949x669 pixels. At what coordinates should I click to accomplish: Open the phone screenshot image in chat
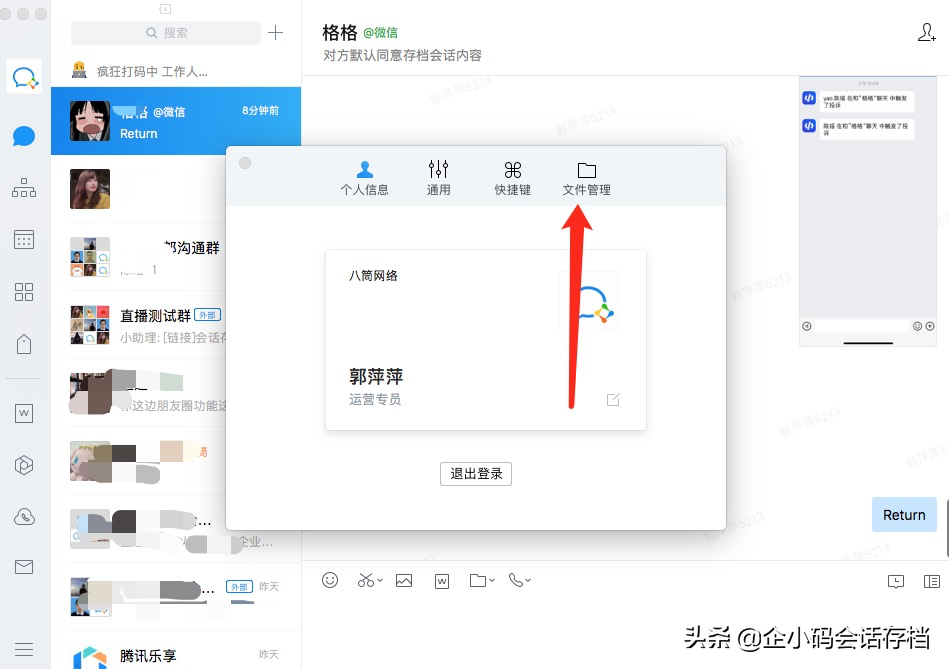[868, 211]
